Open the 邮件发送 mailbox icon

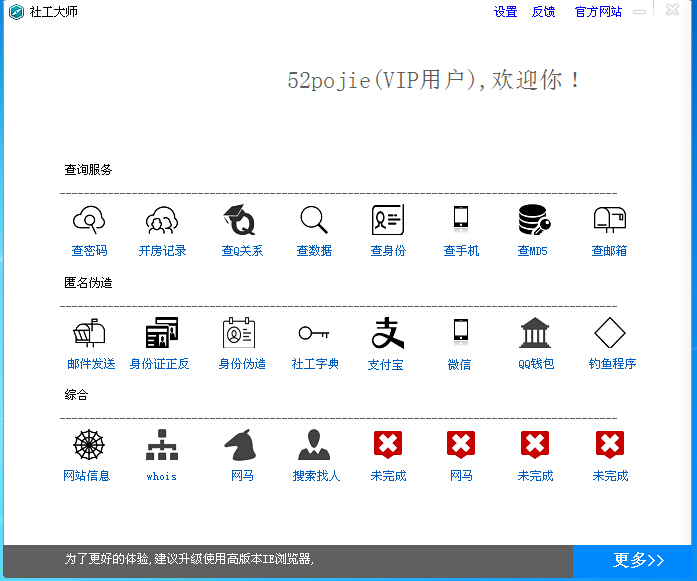coord(89,333)
